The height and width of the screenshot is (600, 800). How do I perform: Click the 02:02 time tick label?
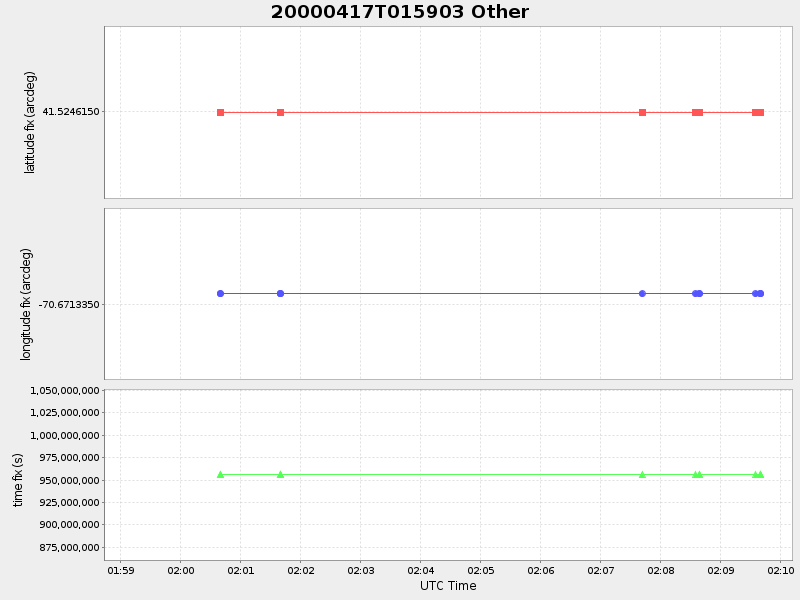click(301, 570)
